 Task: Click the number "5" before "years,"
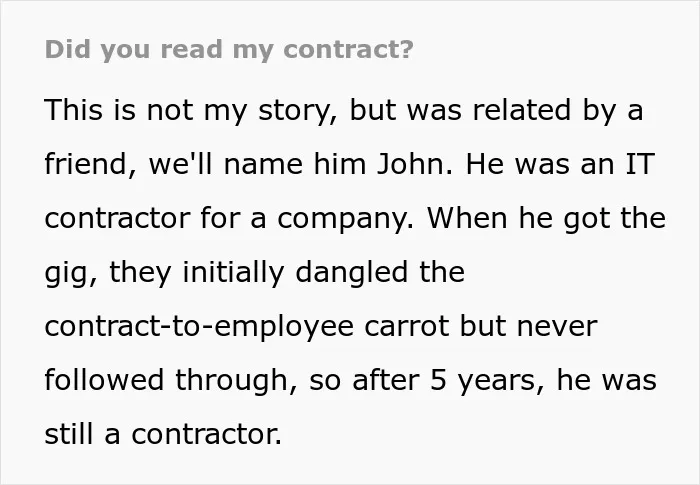coord(438,381)
